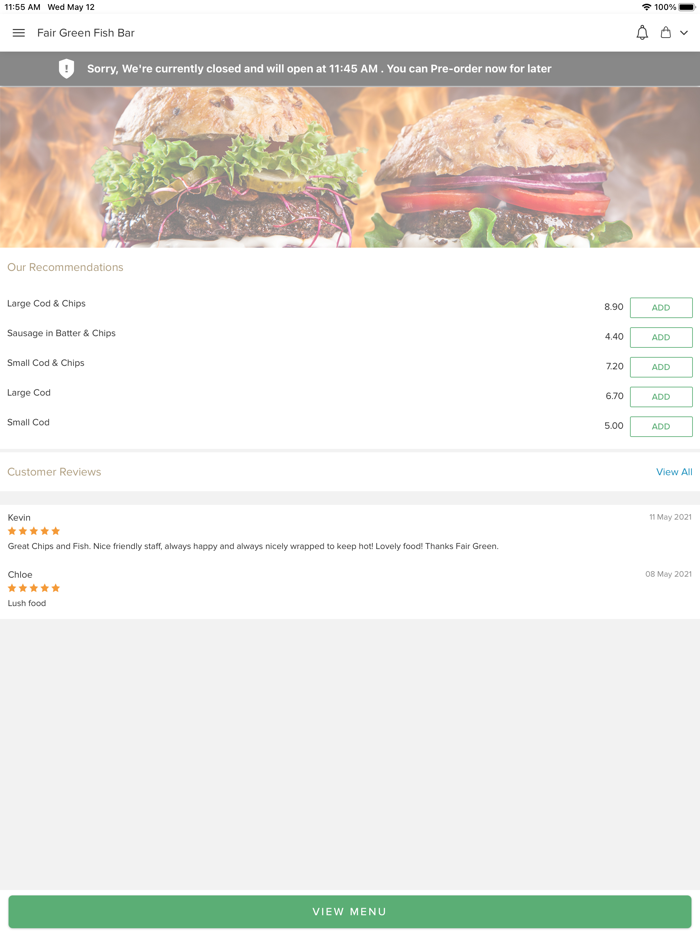The image size is (700, 934).
Task: Click the shield alert icon in banner
Action: [x=66, y=69]
